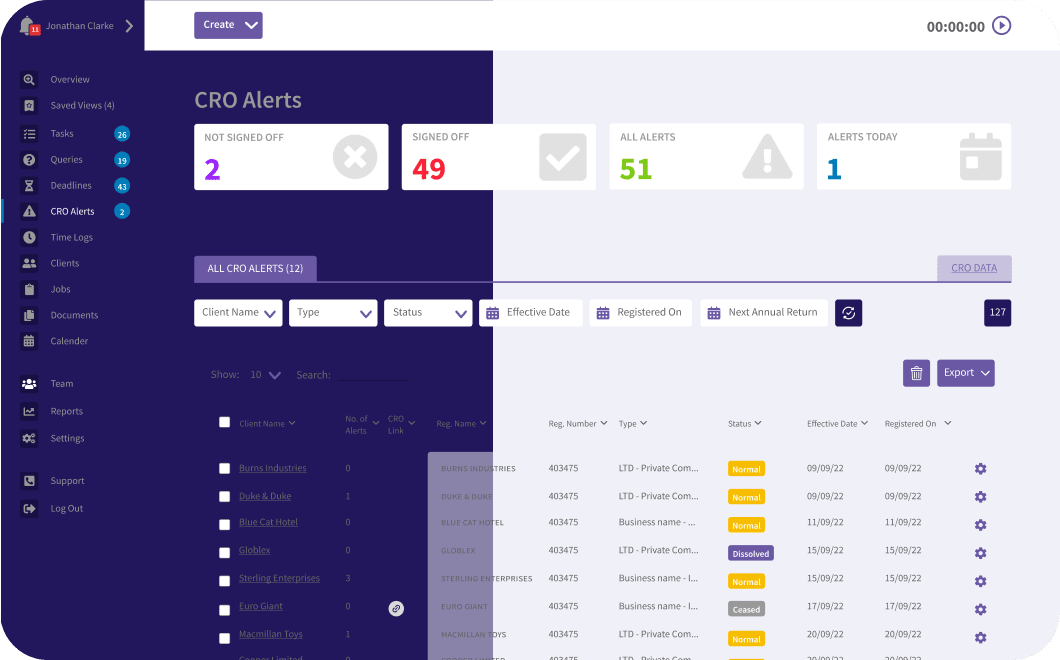Viewport: 1060px width, 660px height.
Task: Sort by Status column header
Action: [744, 424]
